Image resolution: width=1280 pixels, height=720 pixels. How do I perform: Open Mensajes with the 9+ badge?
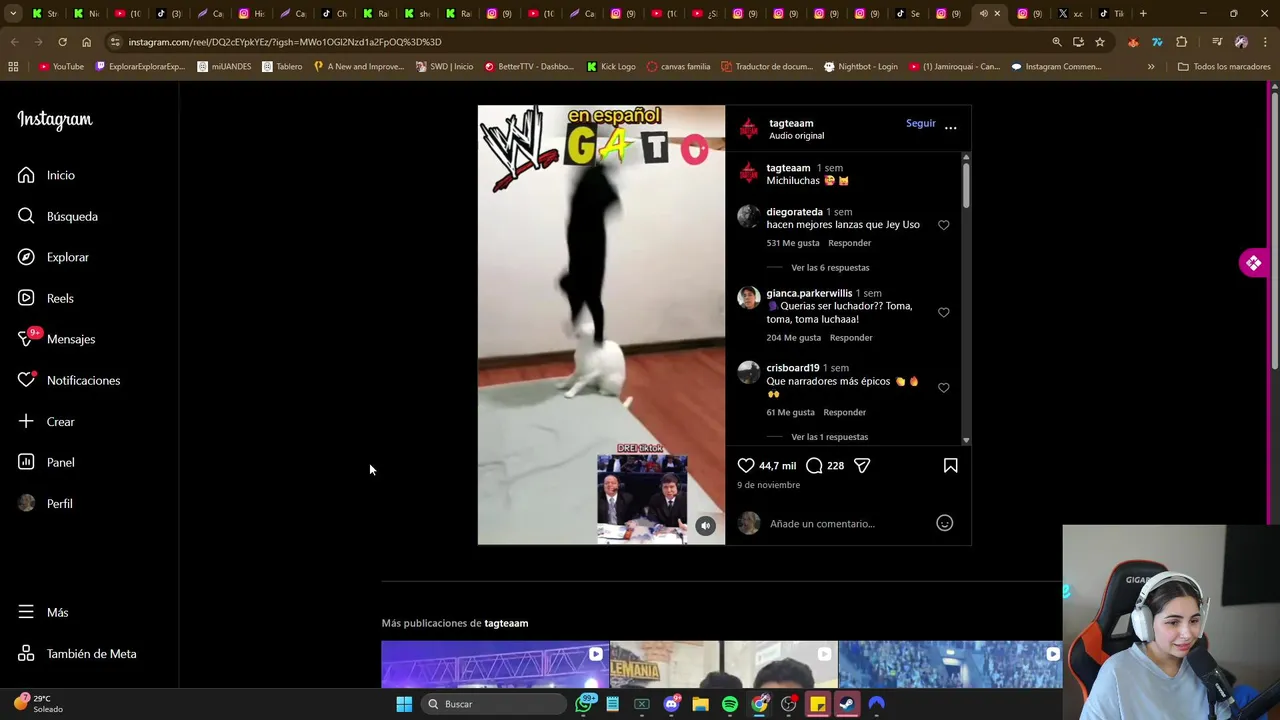tap(57, 339)
